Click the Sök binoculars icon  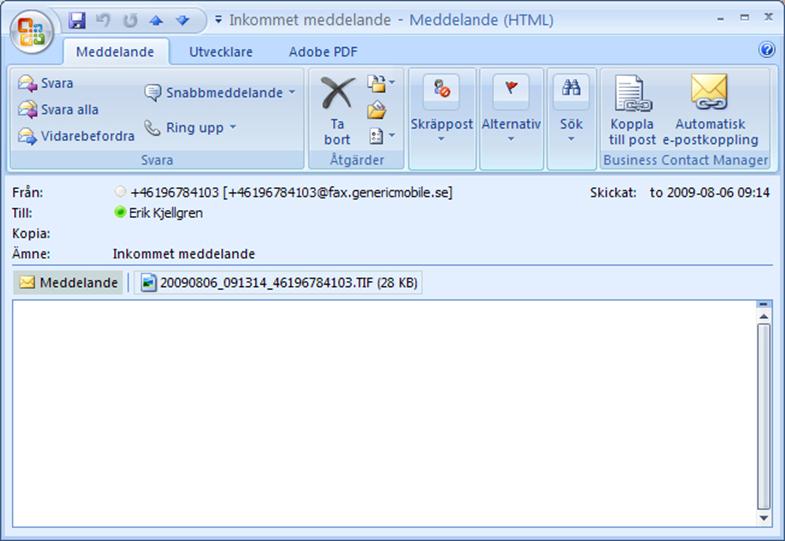[x=571, y=89]
